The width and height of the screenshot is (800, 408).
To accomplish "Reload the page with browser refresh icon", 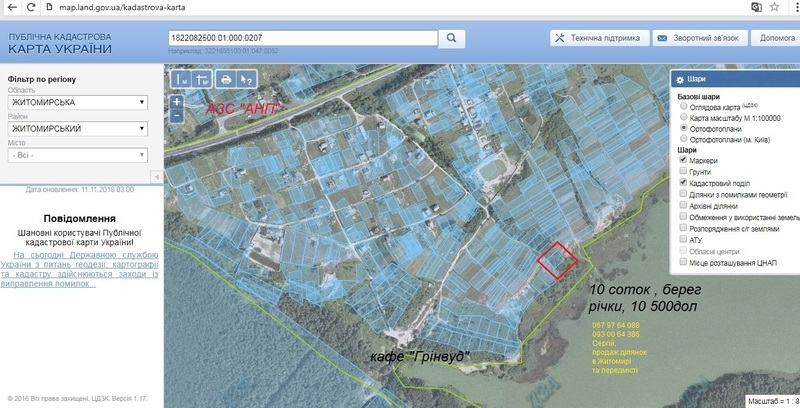I will point(12,7).
